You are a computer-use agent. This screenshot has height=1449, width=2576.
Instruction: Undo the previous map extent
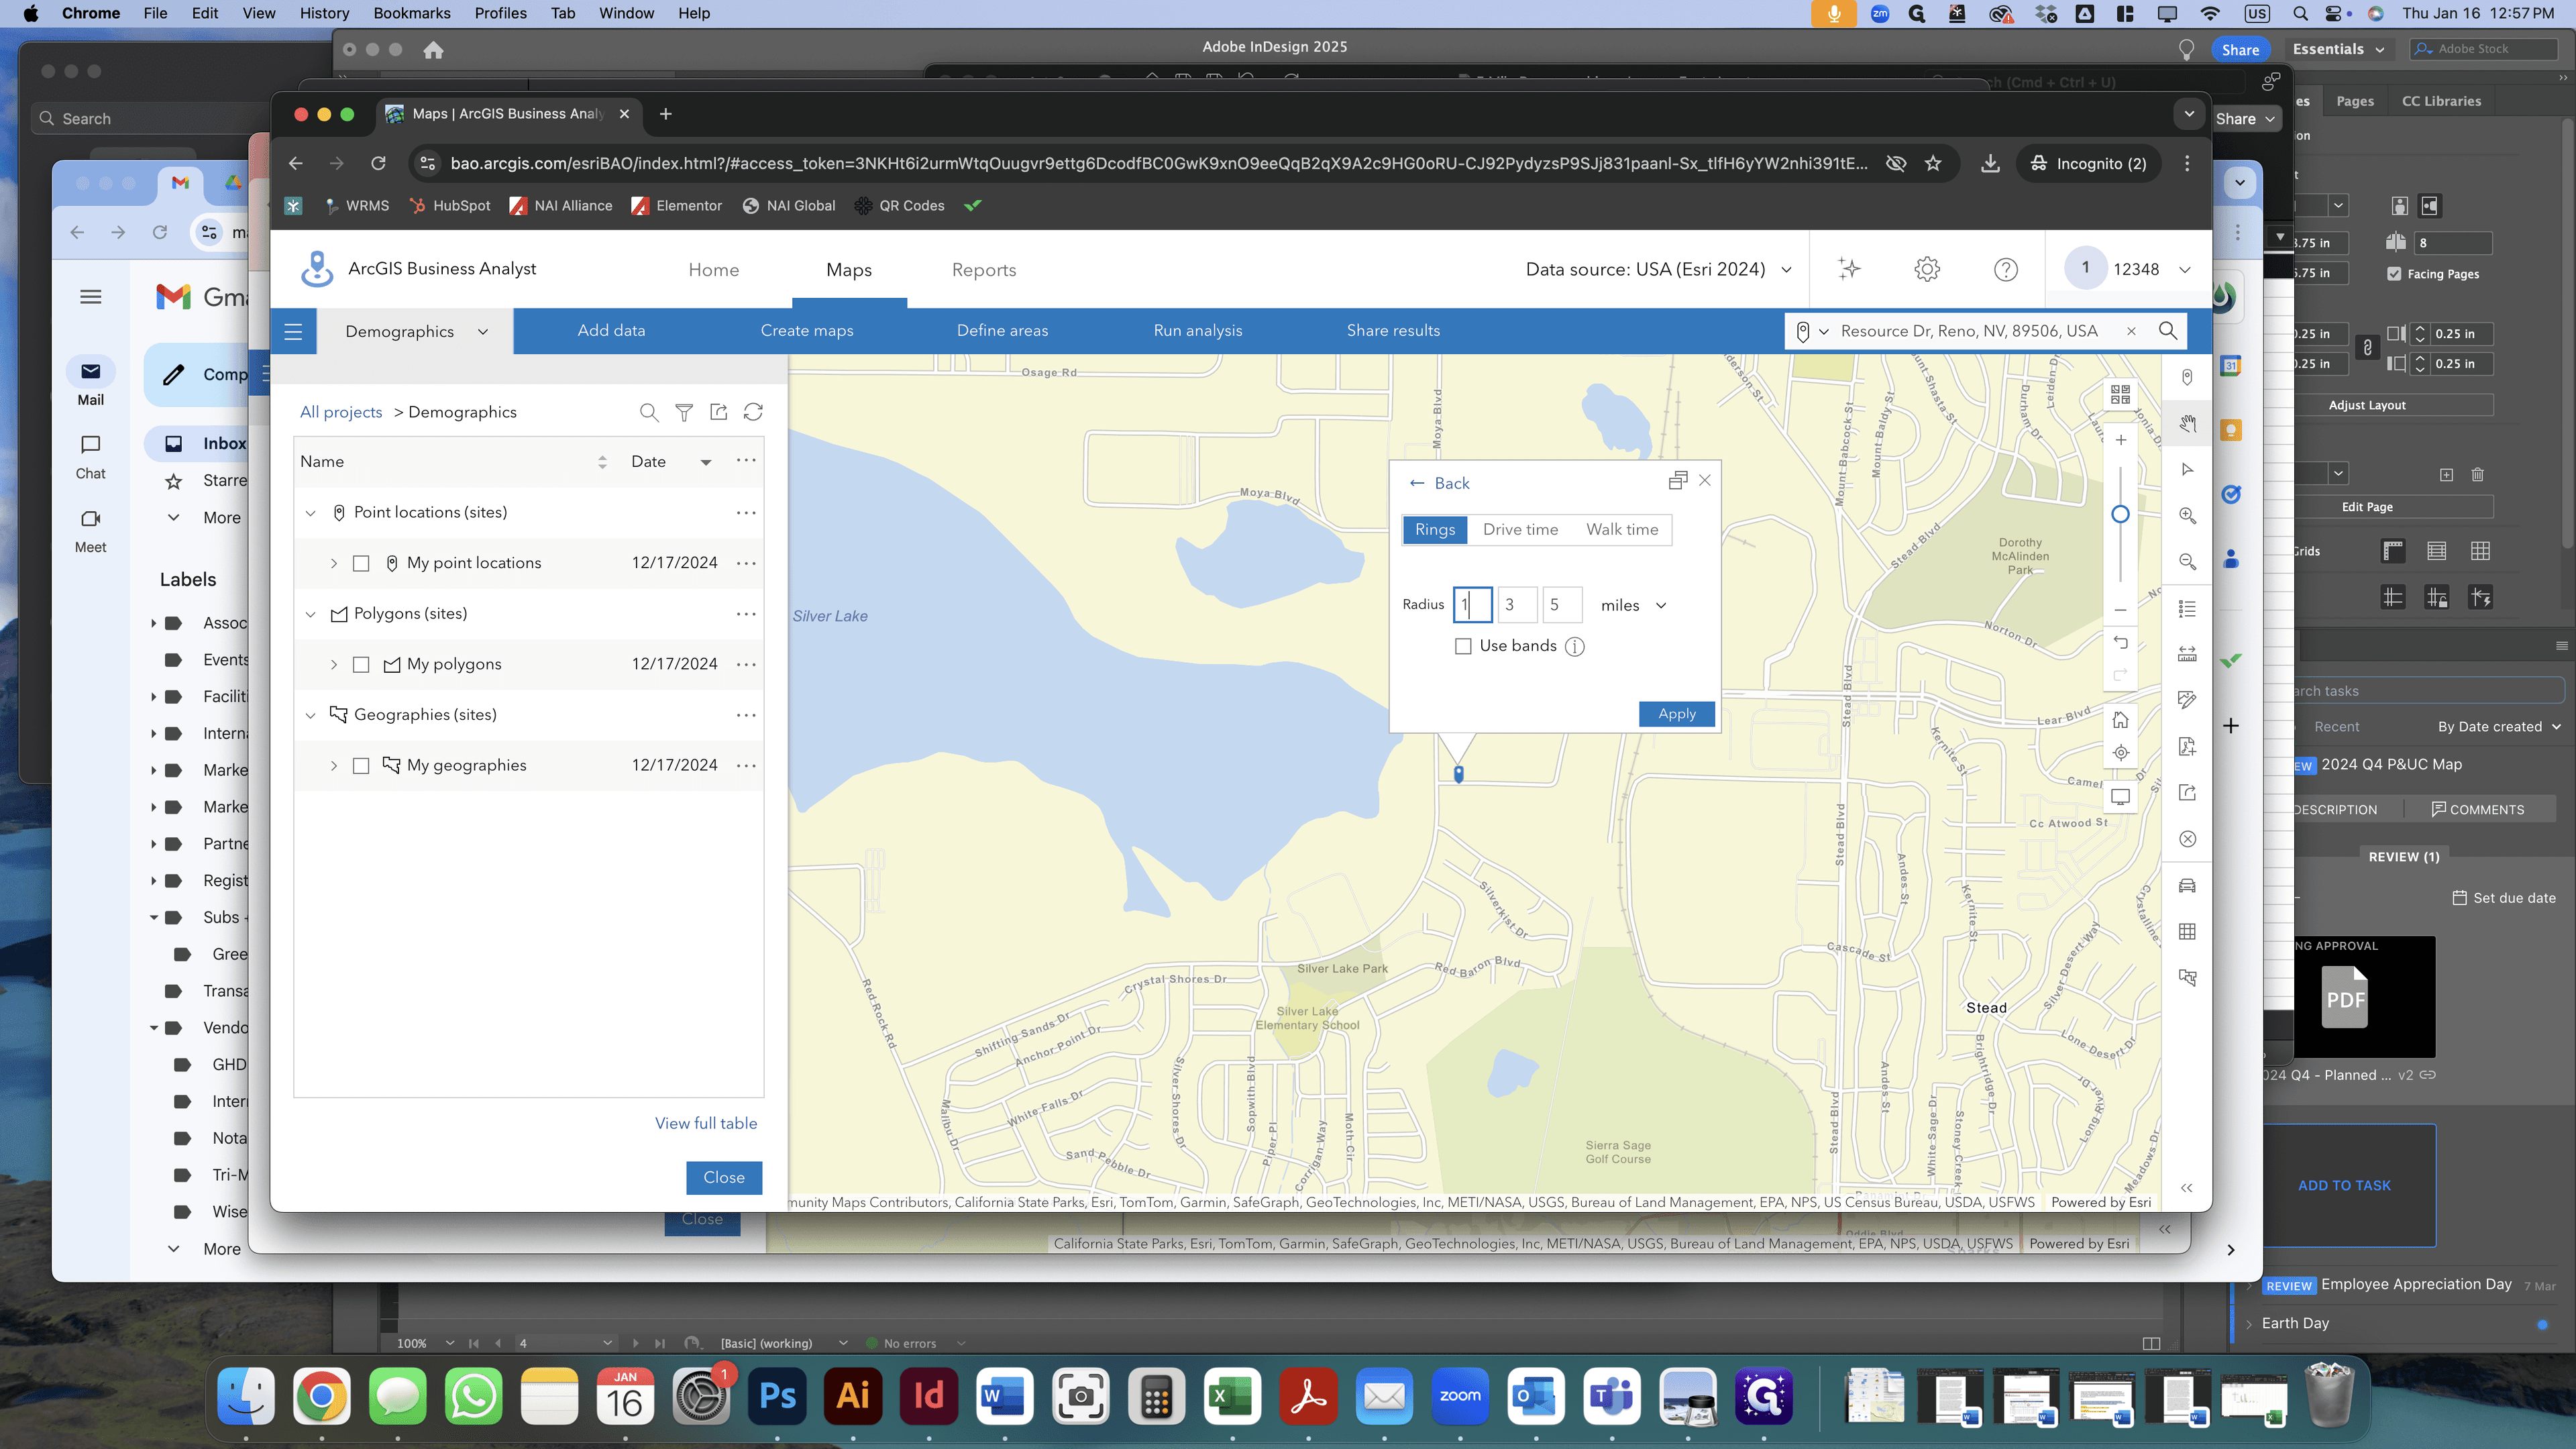[2120, 643]
